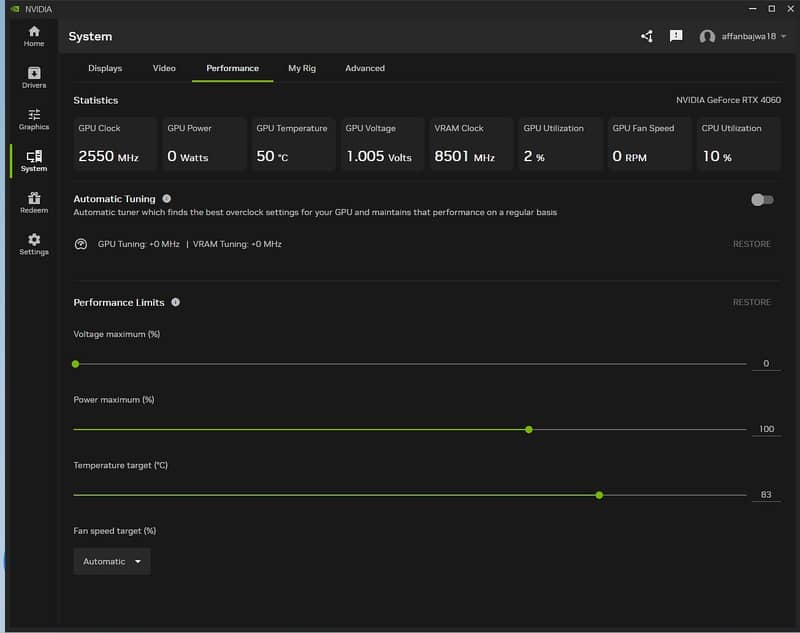Screen dimensions: 800x633
Task: Click the Statistics heading
Action: (x=95, y=100)
